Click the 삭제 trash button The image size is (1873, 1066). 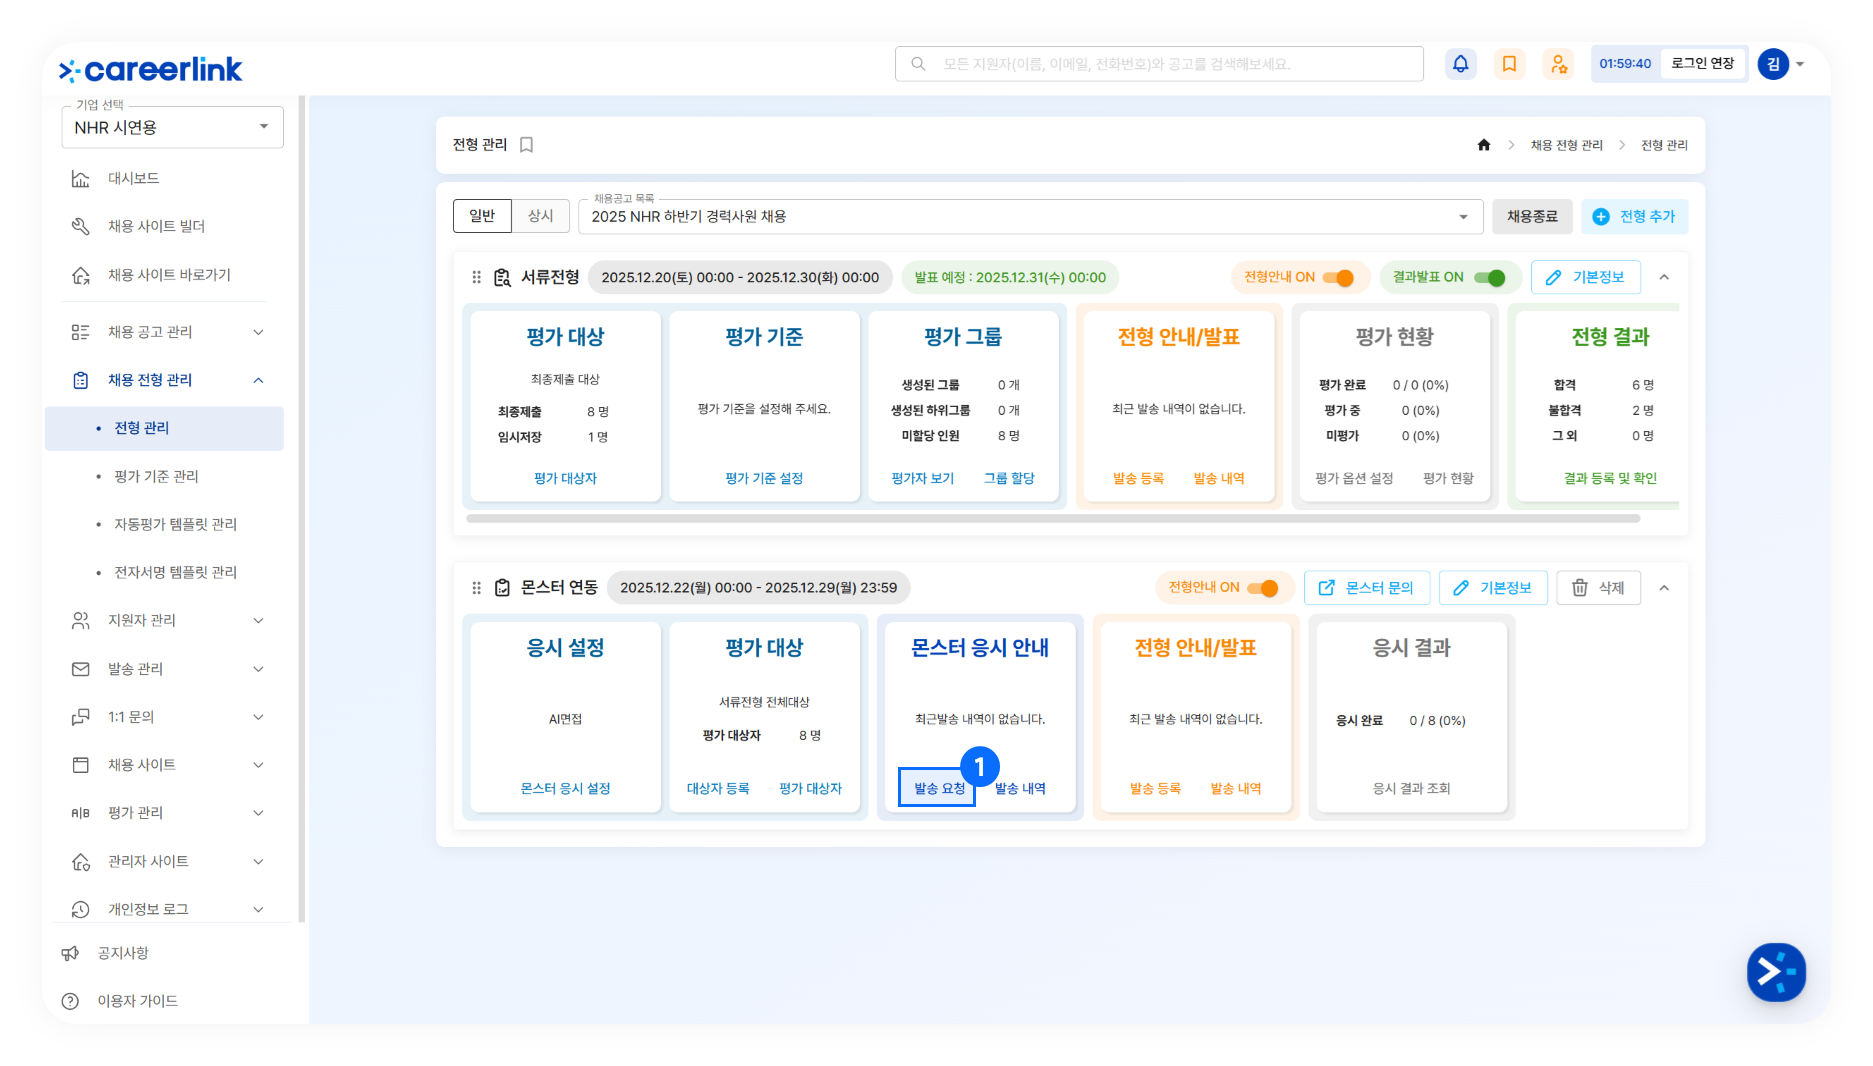[x=1598, y=588]
